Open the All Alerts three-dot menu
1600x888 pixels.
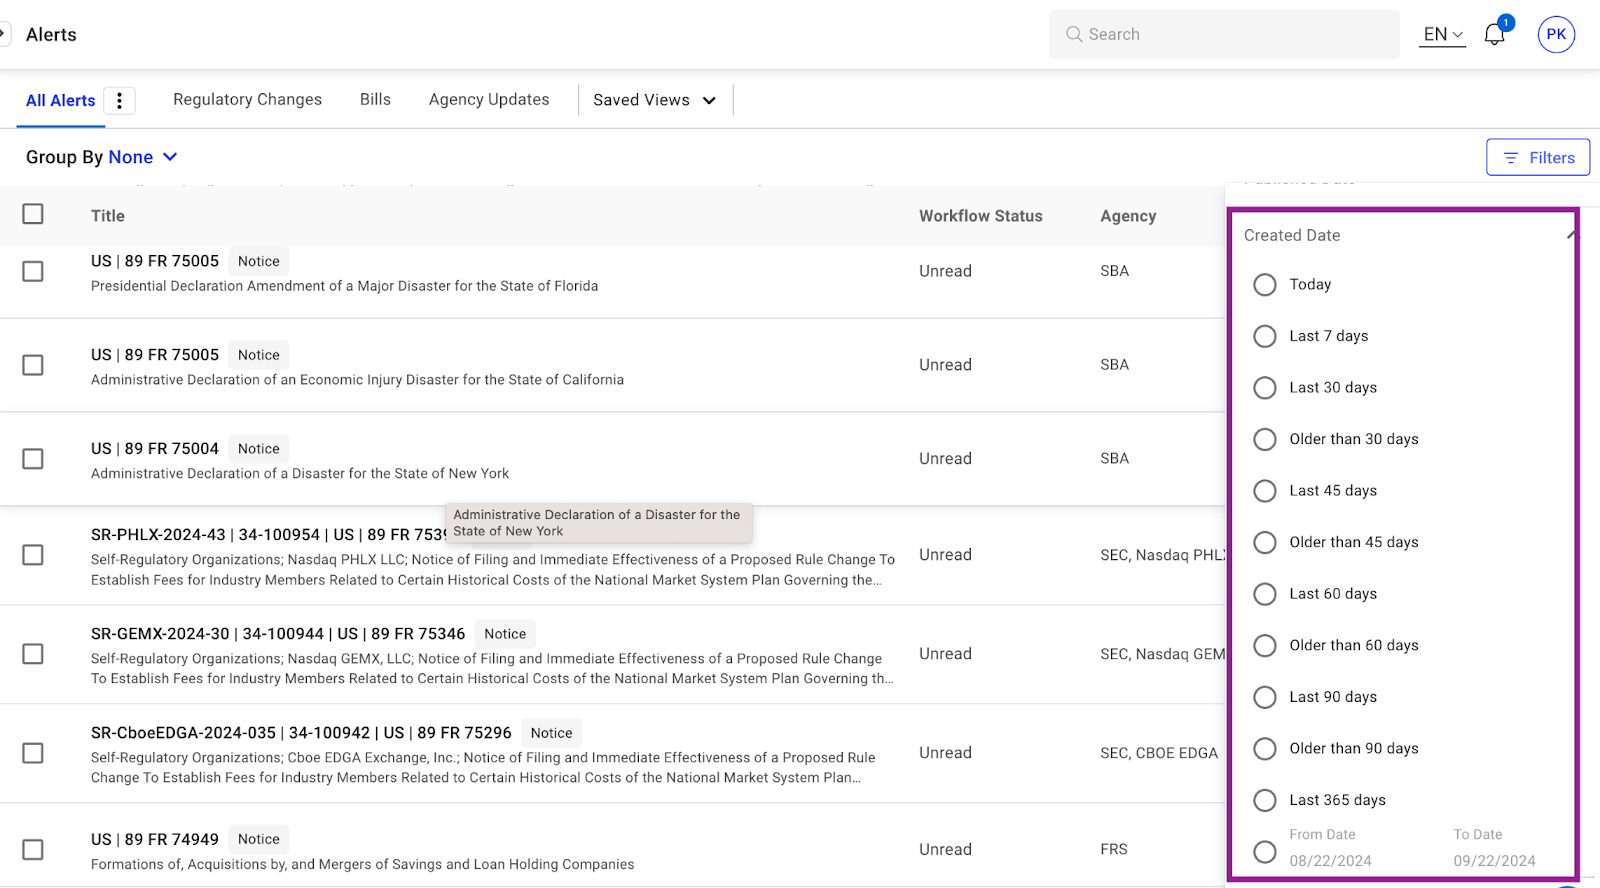pyautogui.click(x=119, y=100)
